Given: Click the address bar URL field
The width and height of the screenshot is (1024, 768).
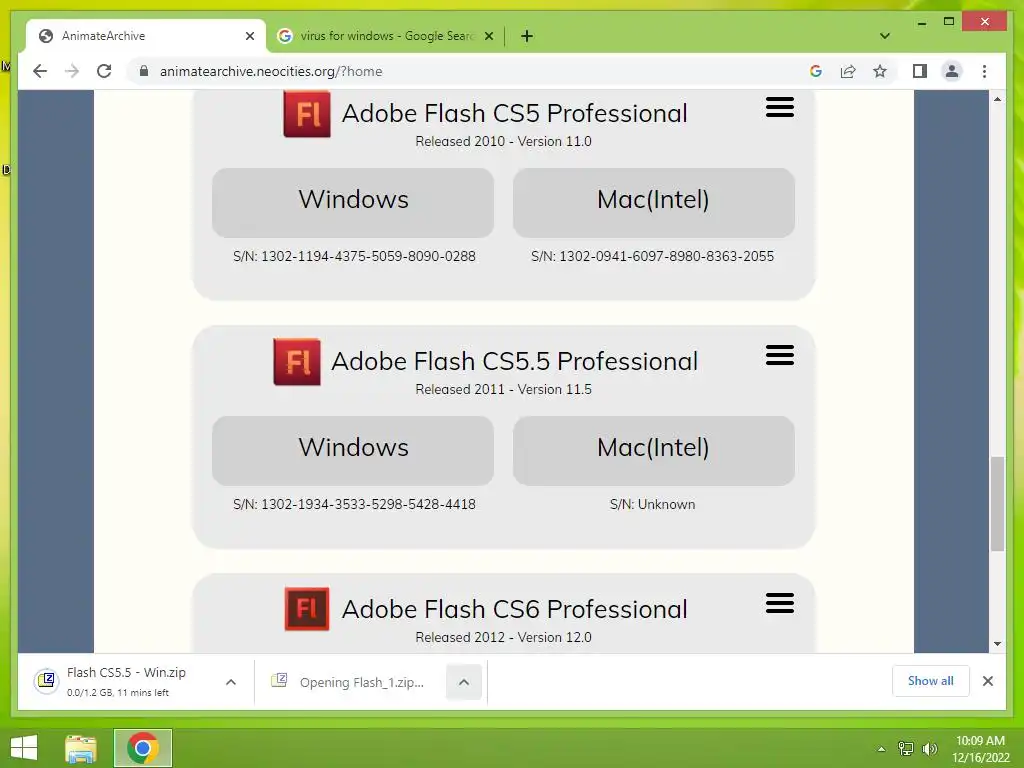Looking at the screenshot, I should 457,71.
